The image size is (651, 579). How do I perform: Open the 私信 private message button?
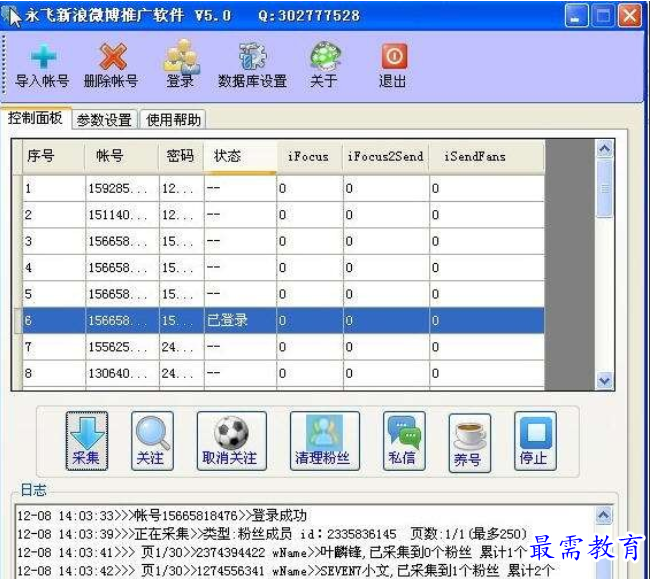point(404,441)
